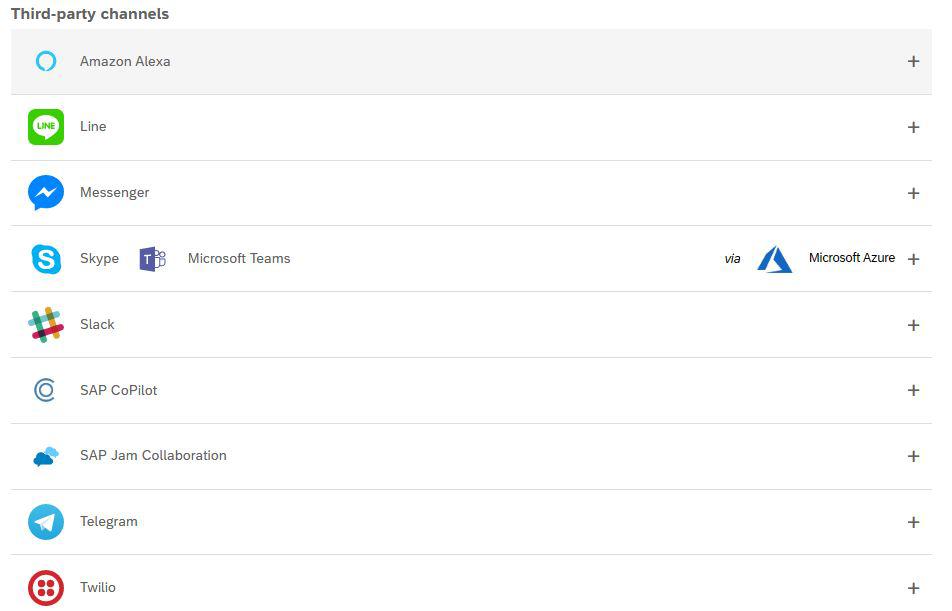Click the colorful Slack logo
The width and height of the screenshot is (952, 611).
(46, 325)
